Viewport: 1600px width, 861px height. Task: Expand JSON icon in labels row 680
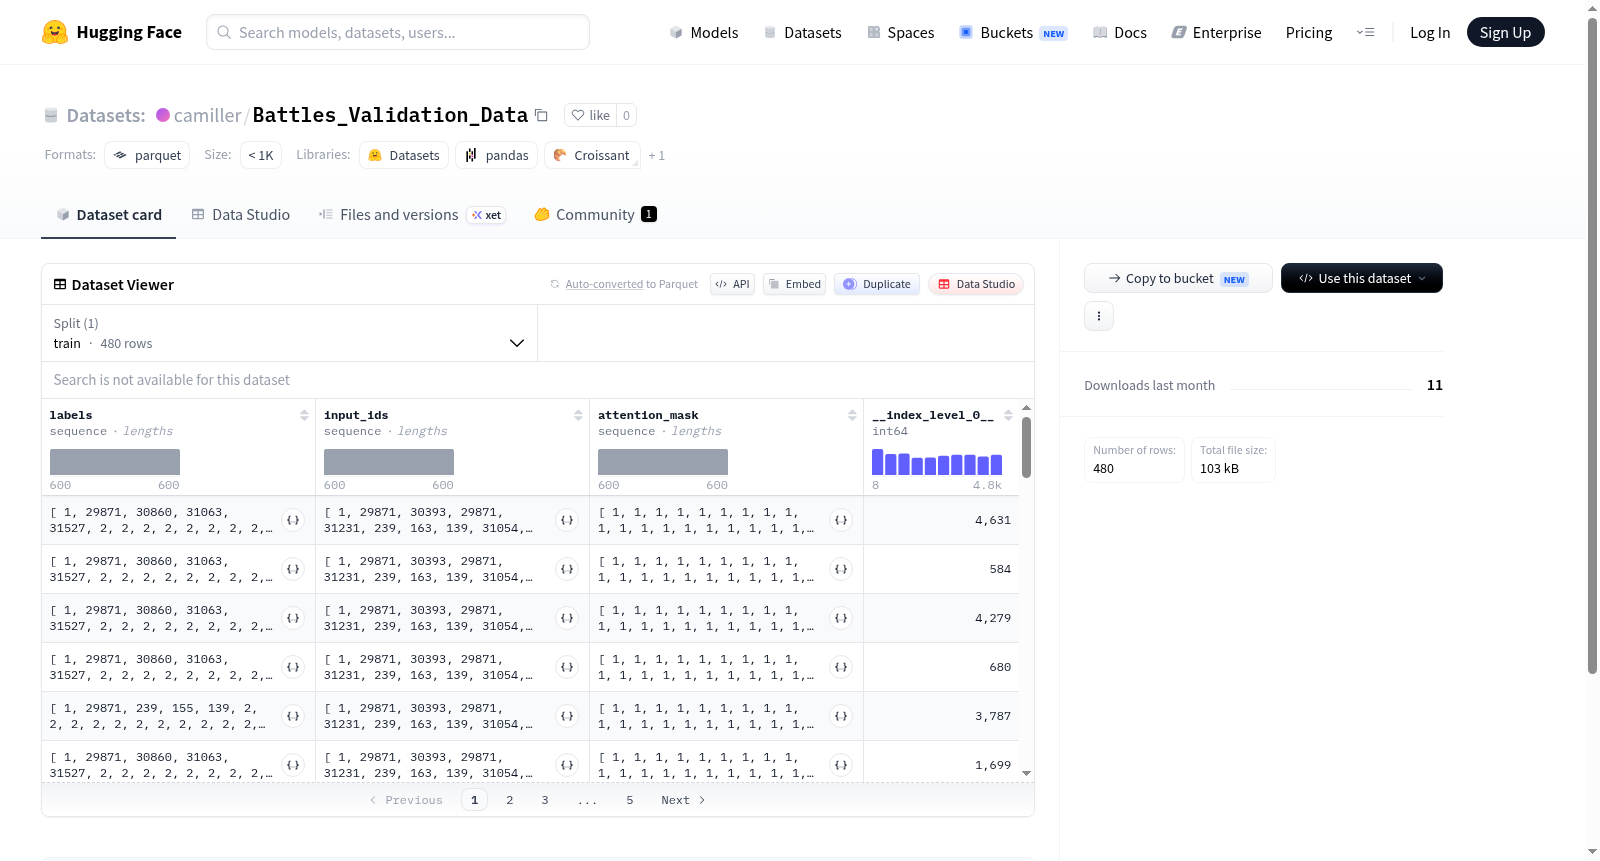[293, 667]
